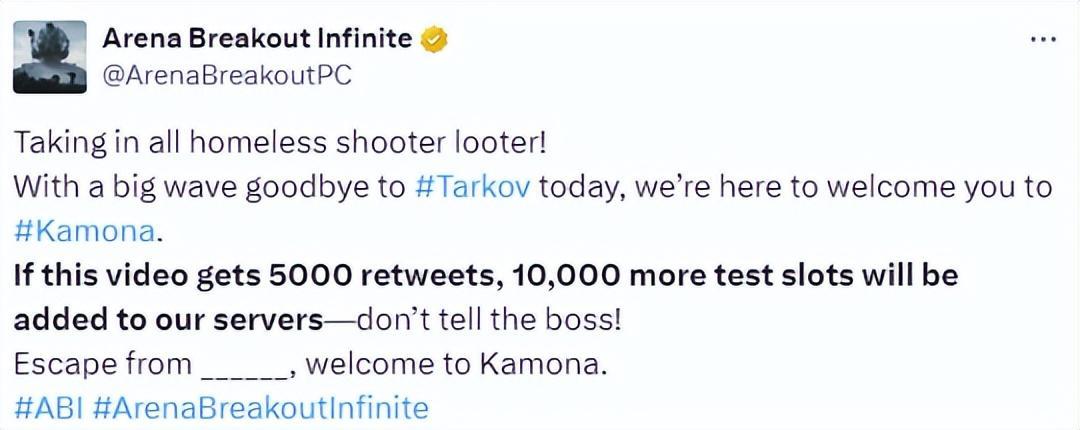Open the #Kamona hashtag
1080x430 pixels.
pos(85,232)
